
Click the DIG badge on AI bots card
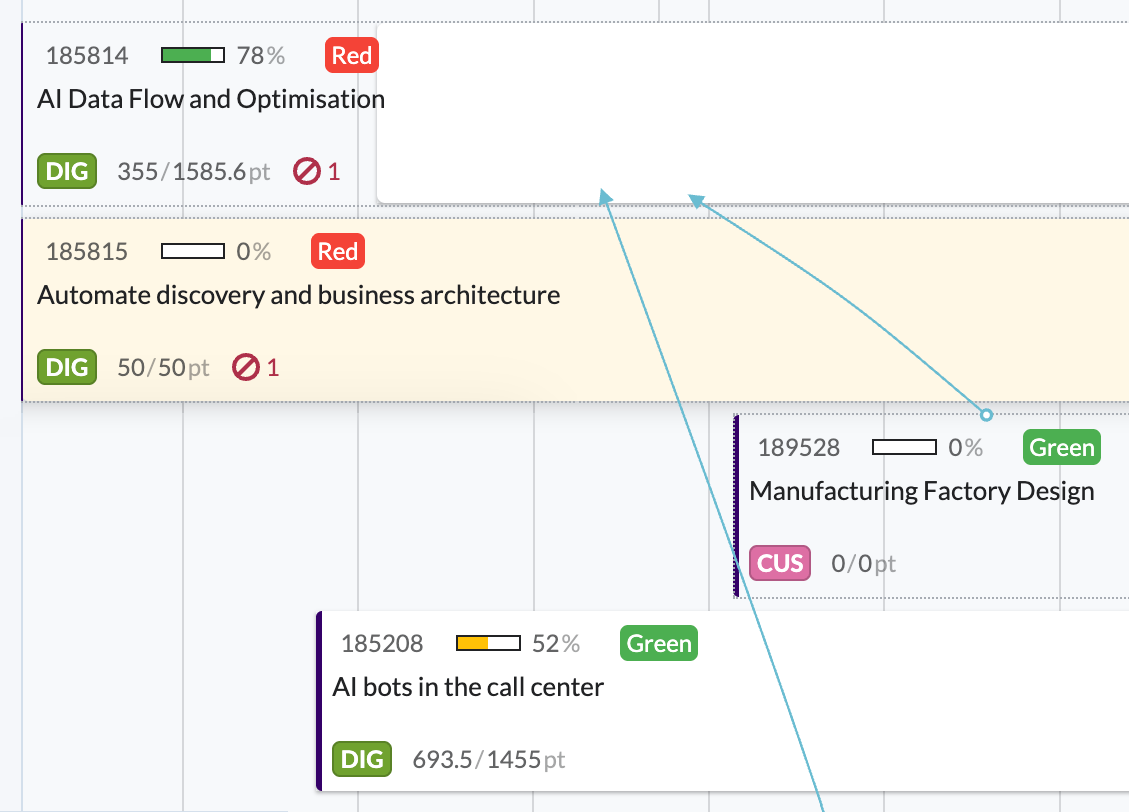pos(362,759)
